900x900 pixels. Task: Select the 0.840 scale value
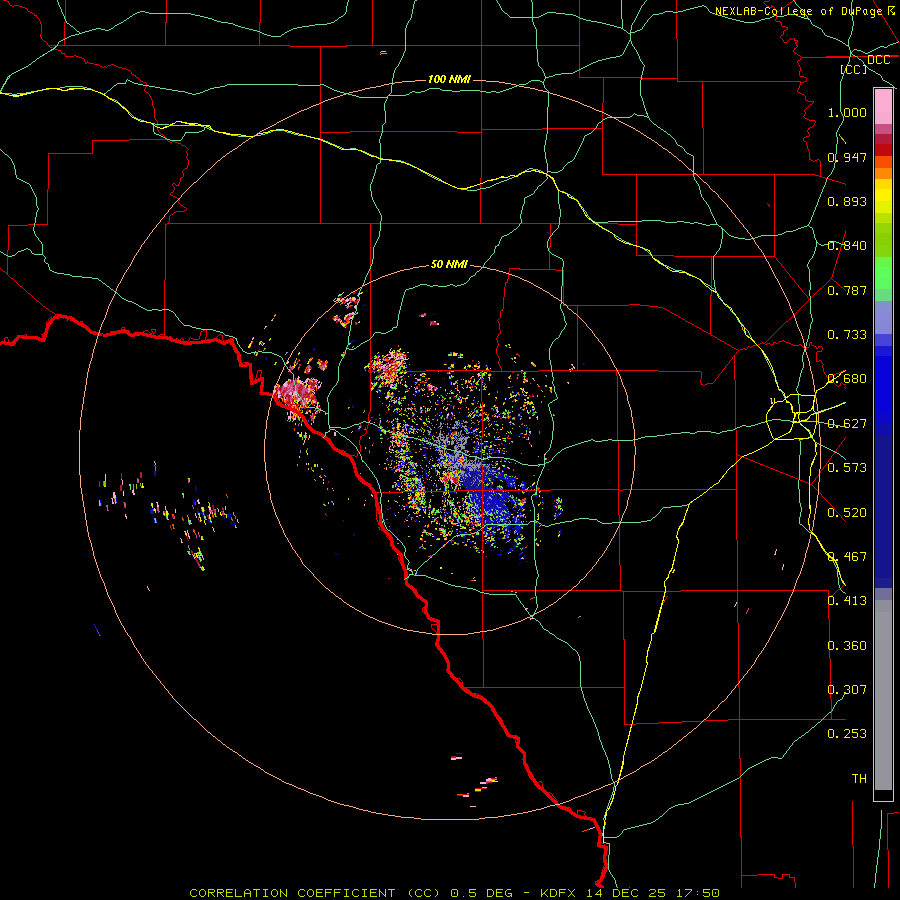847,246
